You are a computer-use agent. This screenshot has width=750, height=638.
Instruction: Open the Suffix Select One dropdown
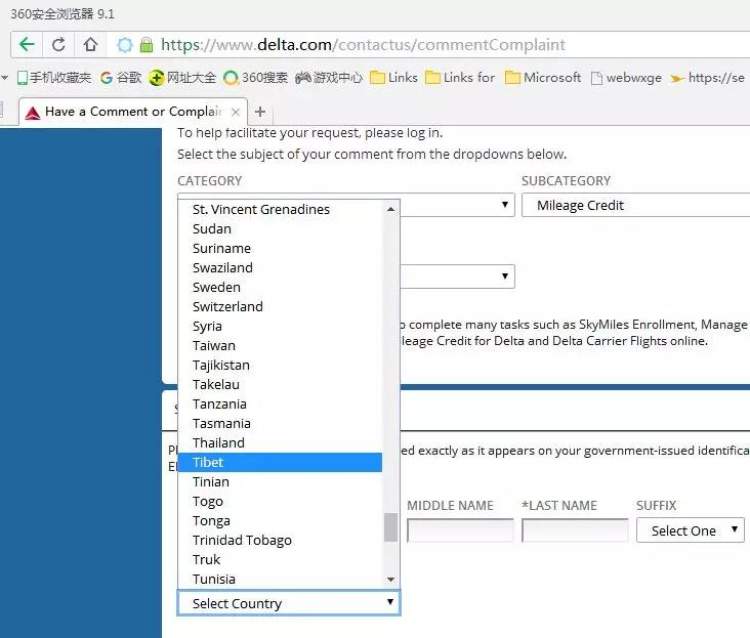click(x=690, y=531)
